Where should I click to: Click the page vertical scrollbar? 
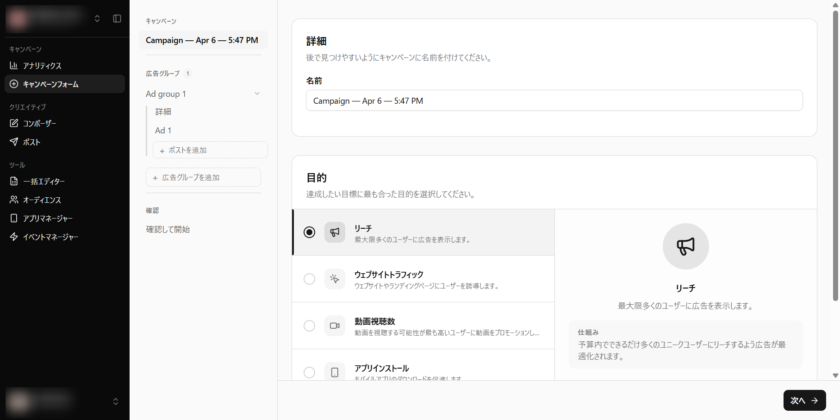click(x=835, y=150)
